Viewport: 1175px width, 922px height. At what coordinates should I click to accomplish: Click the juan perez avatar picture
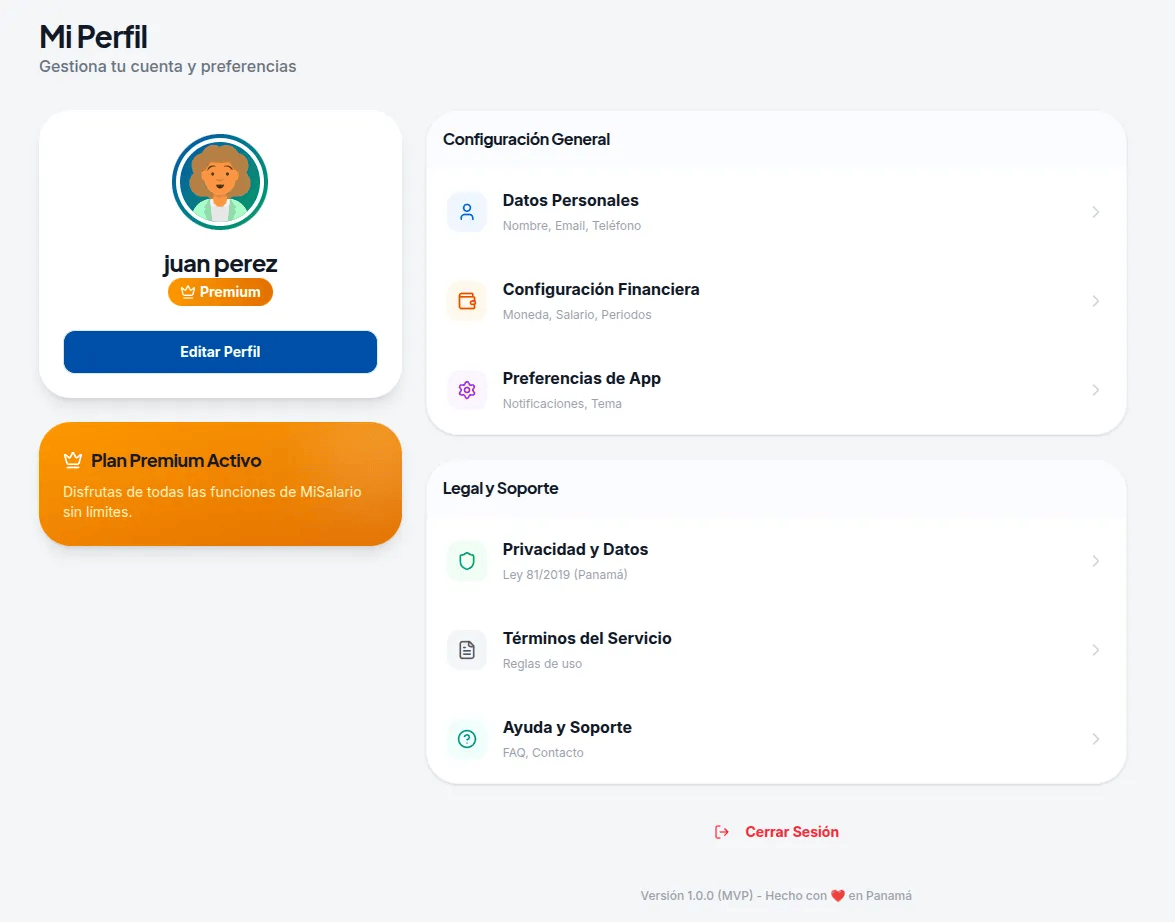point(220,181)
